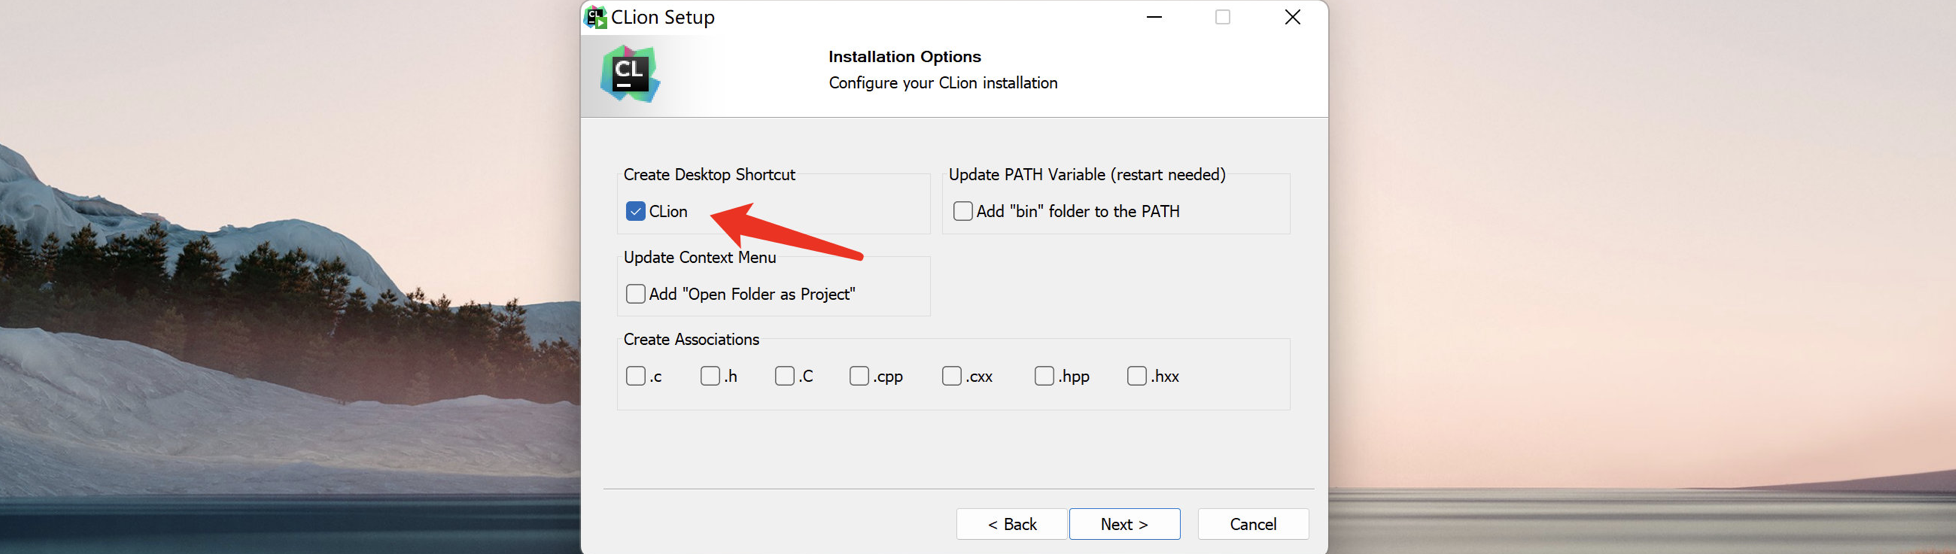
Task: Check the .hpp file association
Action: click(1044, 376)
